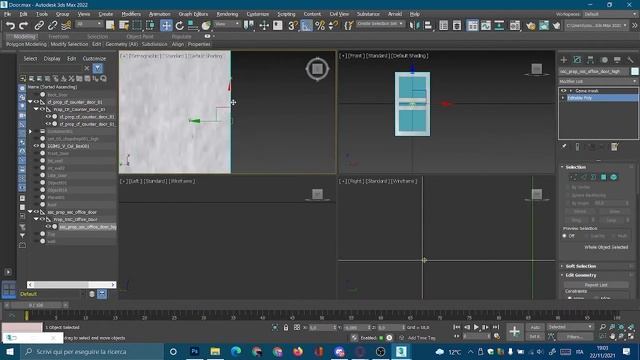The height and width of the screenshot is (360, 640).
Task: Collapse the Selection rollout
Action: tap(576, 167)
